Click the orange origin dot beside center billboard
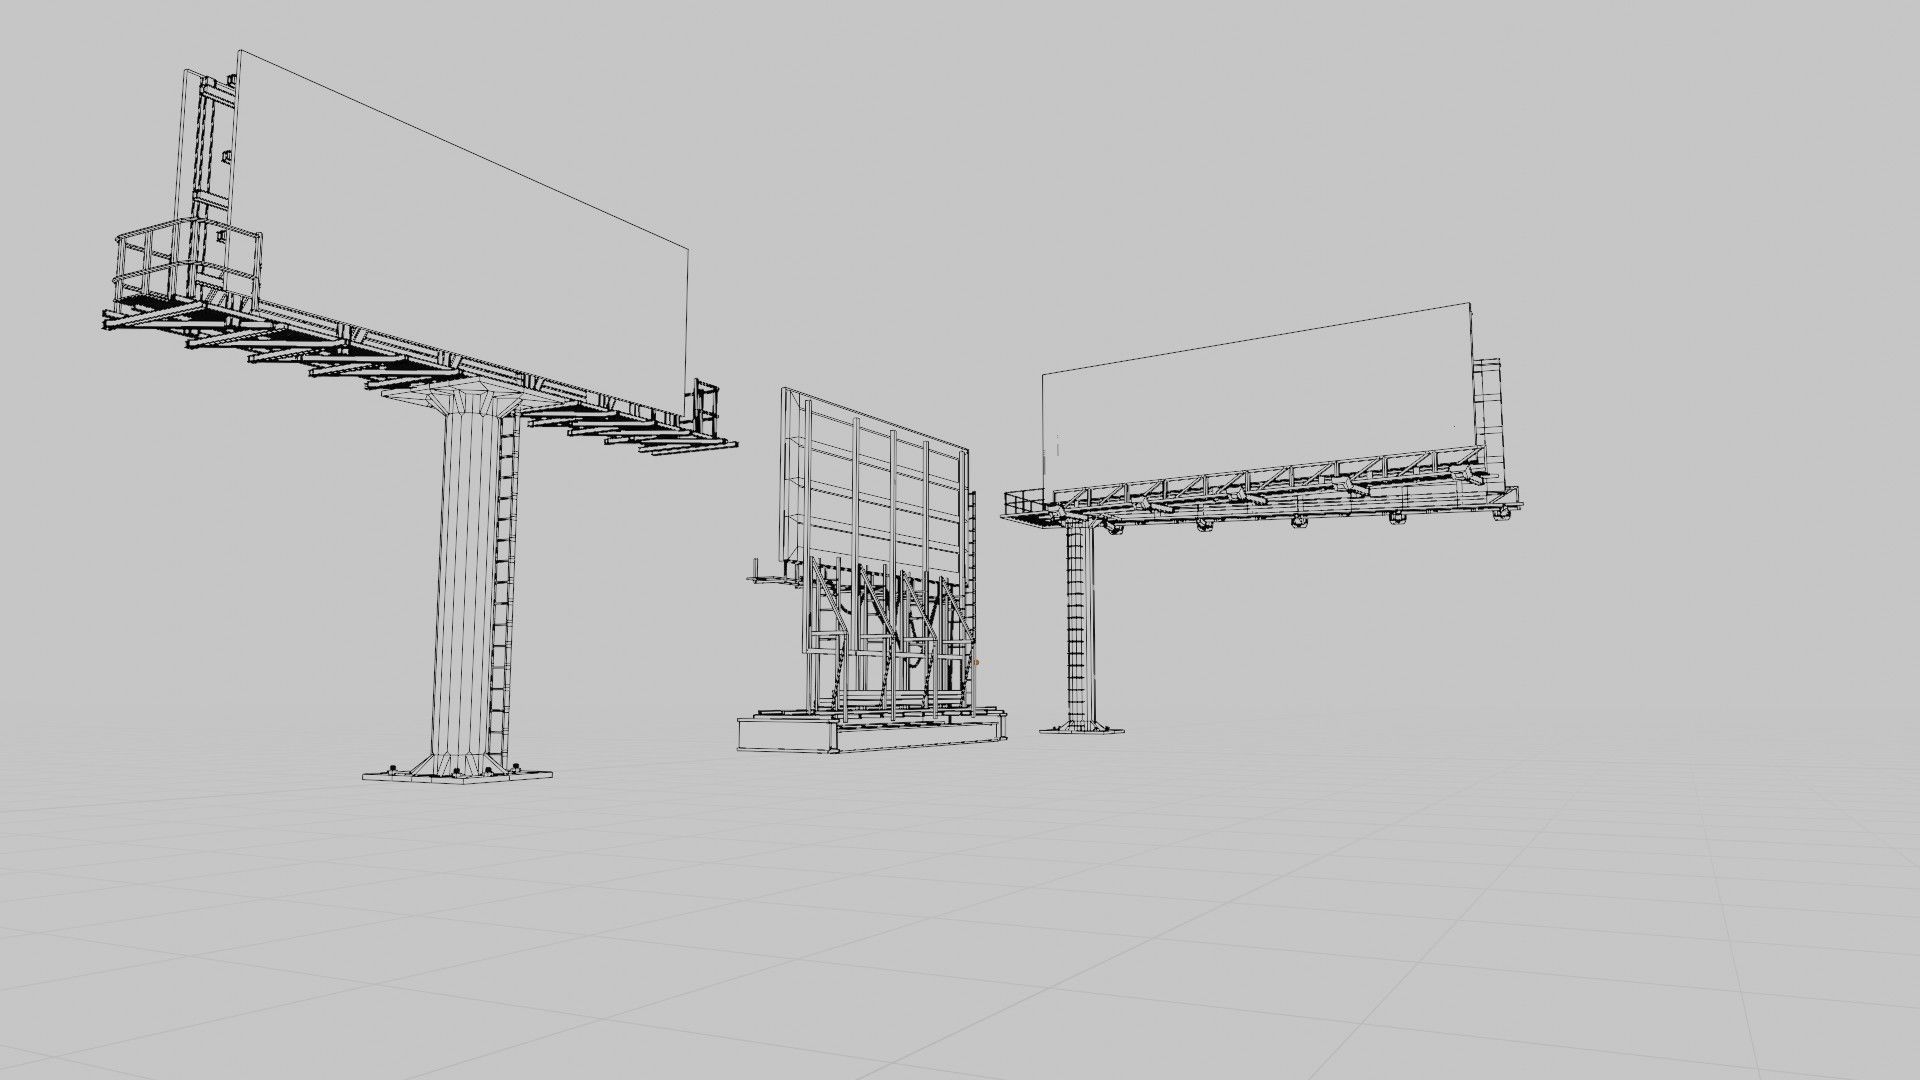This screenshot has width=1920, height=1080. 976,661
